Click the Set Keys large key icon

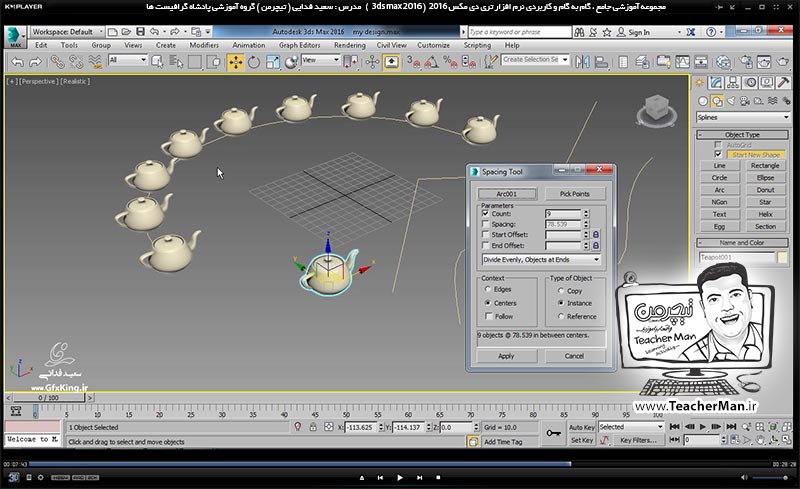point(554,433)
